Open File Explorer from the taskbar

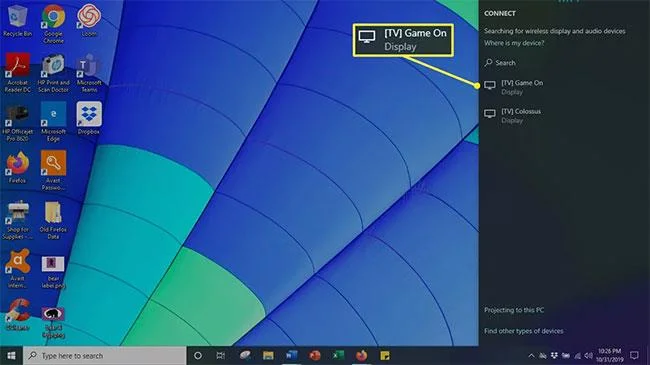coord(268,356)
